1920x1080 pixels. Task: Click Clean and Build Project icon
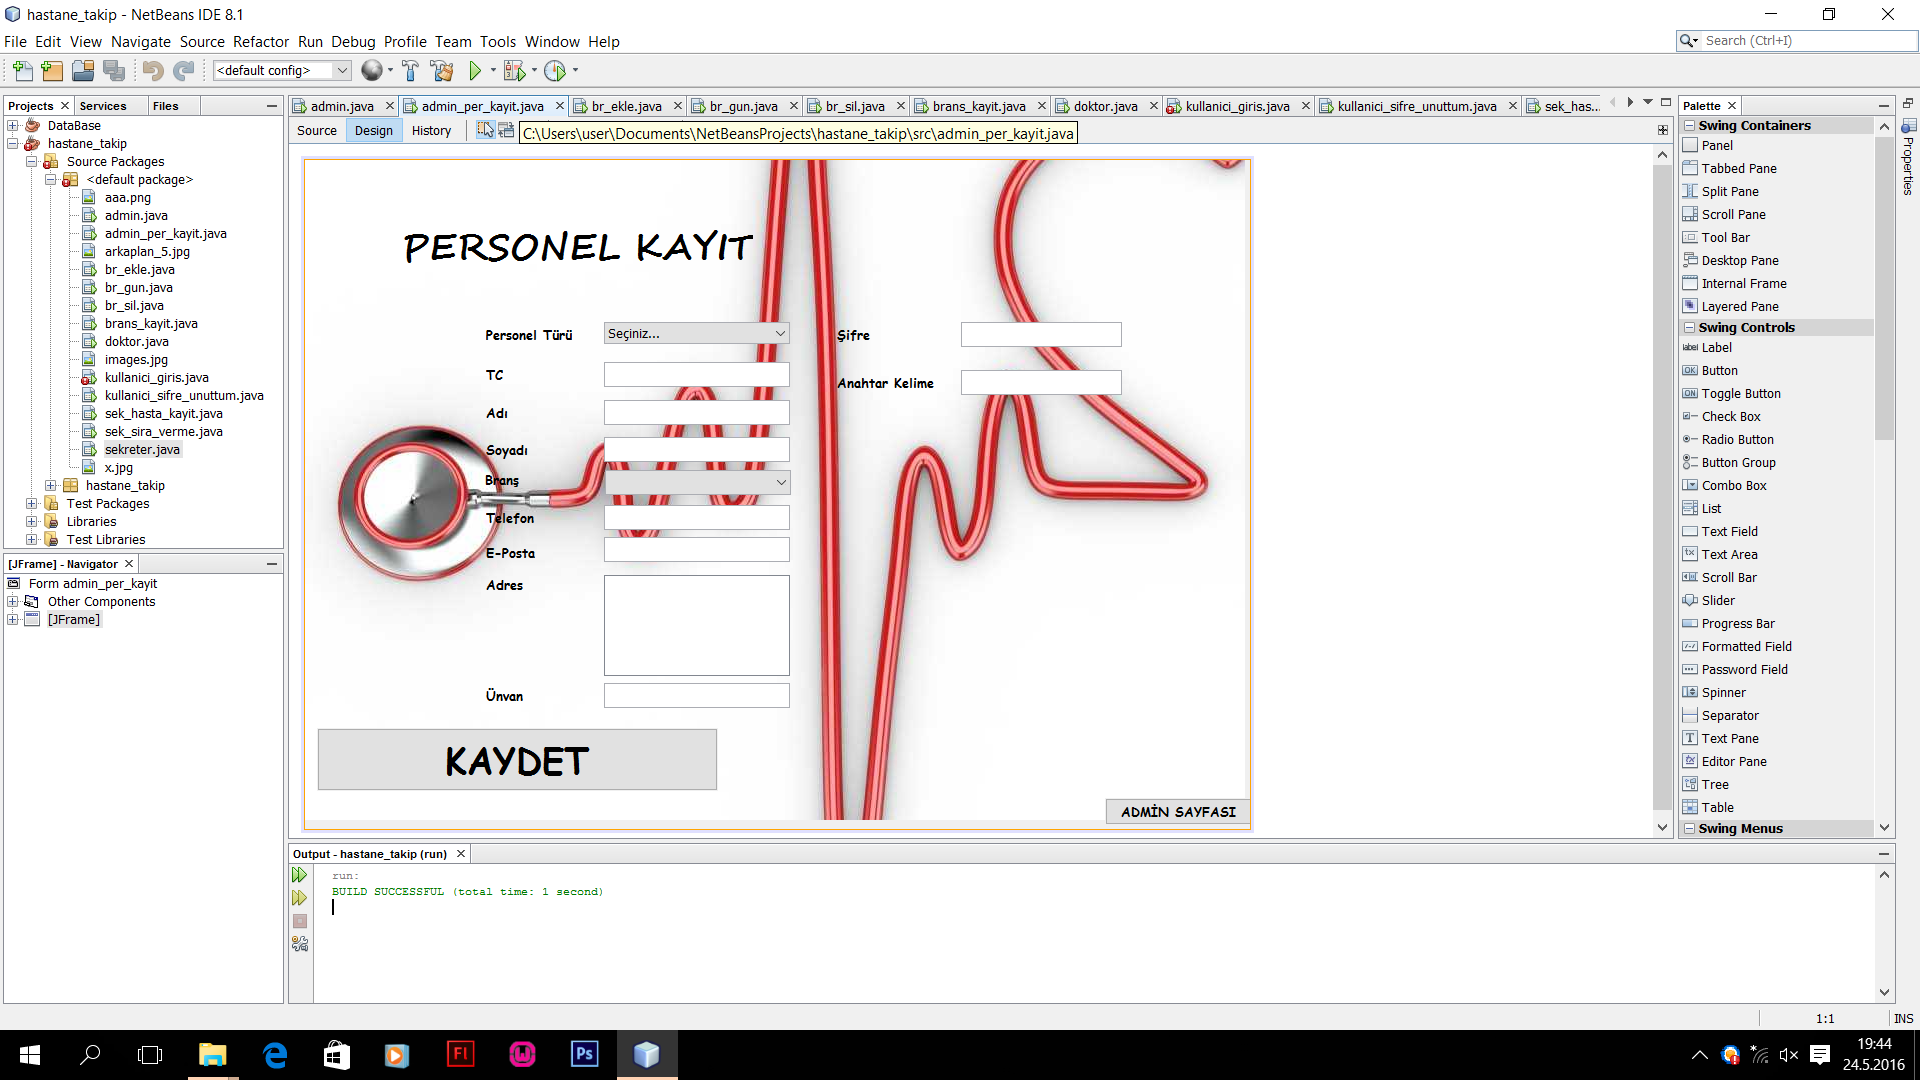(x=441, y=71)
